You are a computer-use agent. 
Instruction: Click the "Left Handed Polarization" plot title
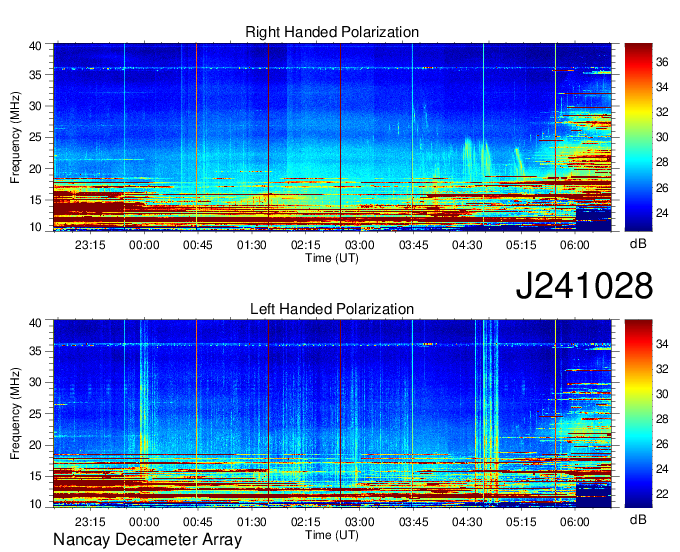(332, 309)
